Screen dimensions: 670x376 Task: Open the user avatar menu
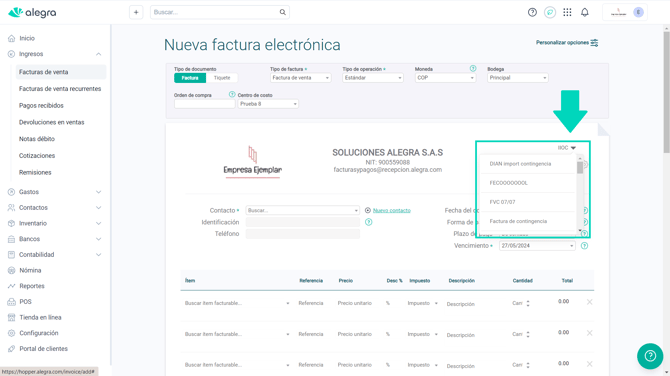tap(638, 12)
